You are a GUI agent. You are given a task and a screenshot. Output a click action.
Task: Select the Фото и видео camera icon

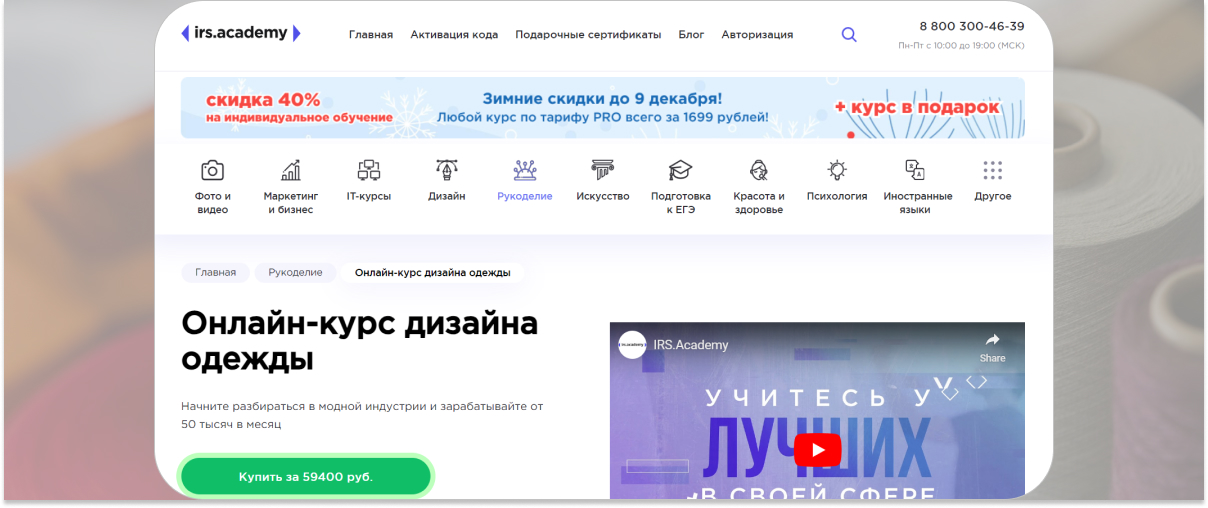pos(212,169)
